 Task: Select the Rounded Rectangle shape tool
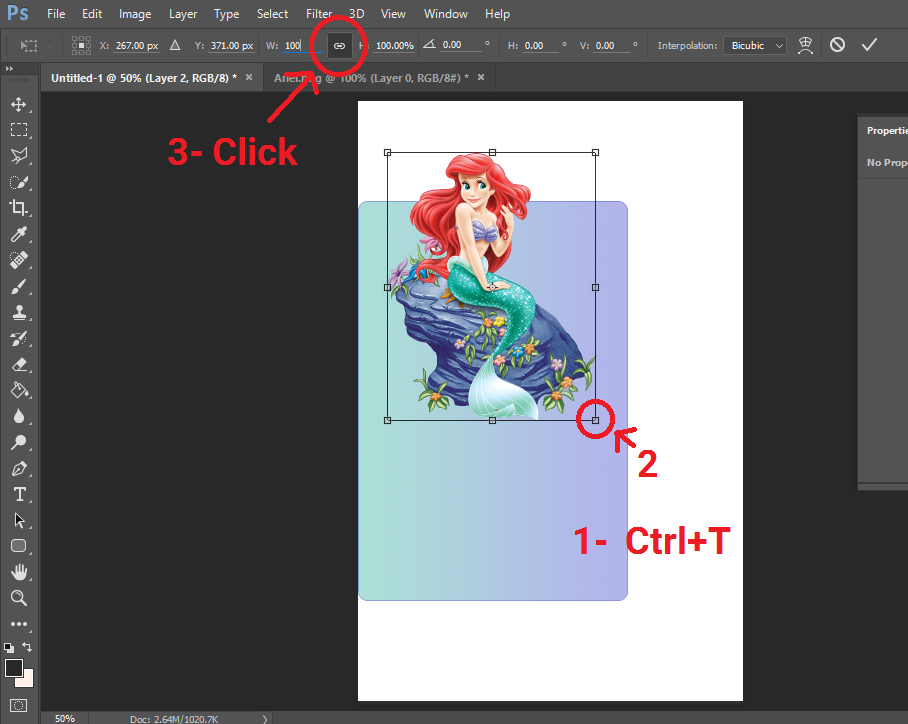(19, 546)
